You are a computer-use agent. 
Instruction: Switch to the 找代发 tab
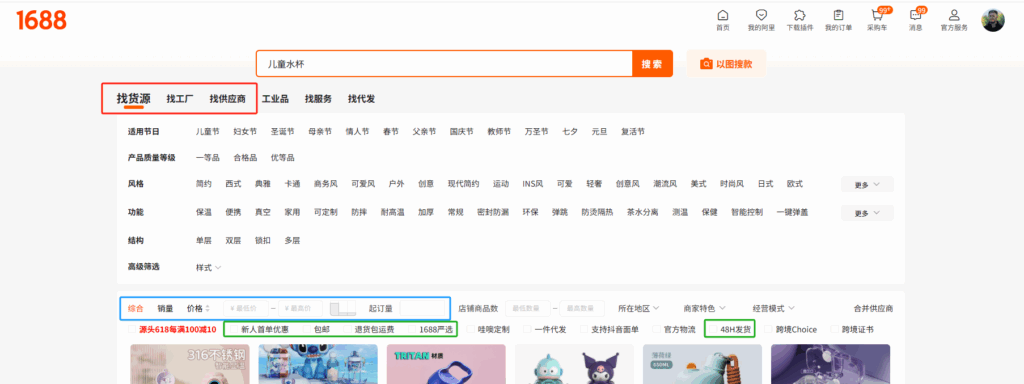(361, 99)
